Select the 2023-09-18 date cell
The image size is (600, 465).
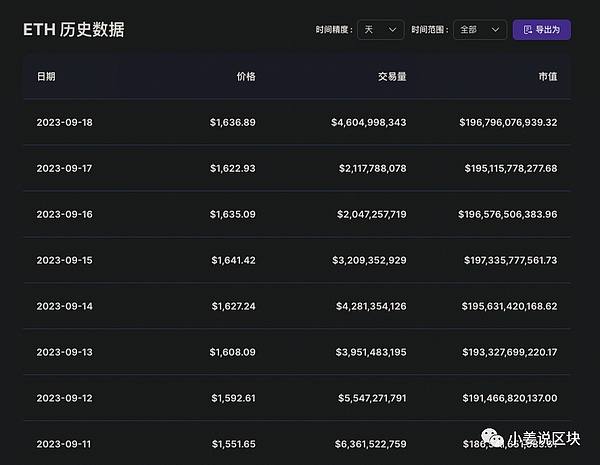point(64,123)
